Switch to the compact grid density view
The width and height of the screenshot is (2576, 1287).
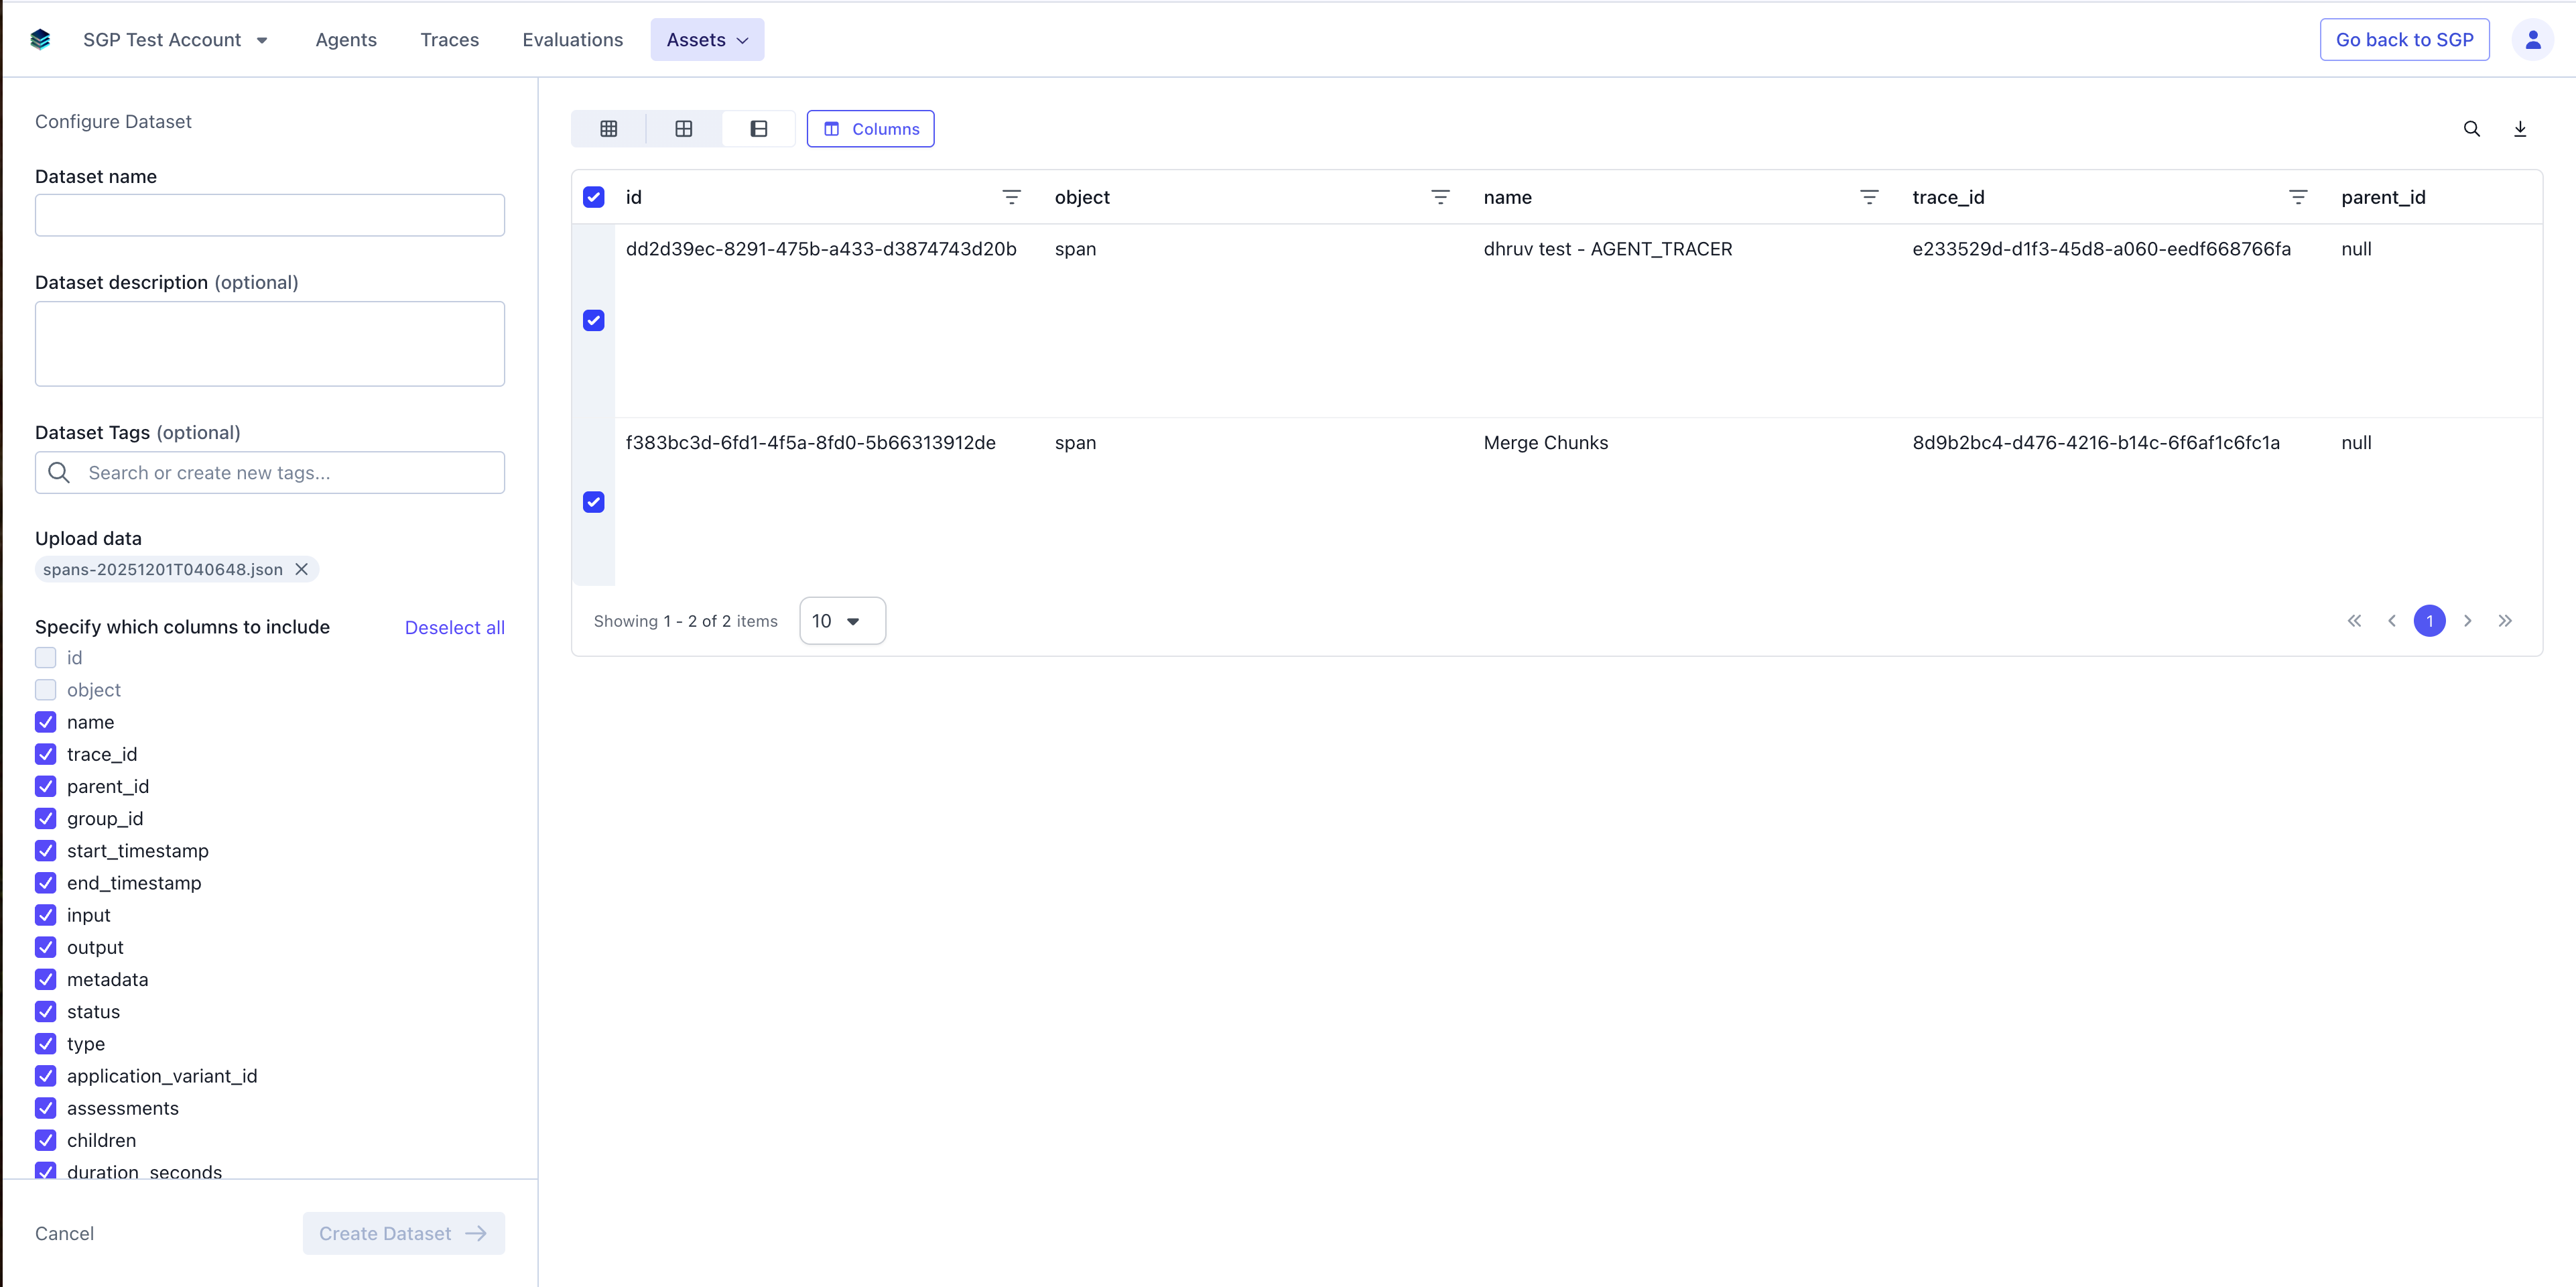coord(608,129)
